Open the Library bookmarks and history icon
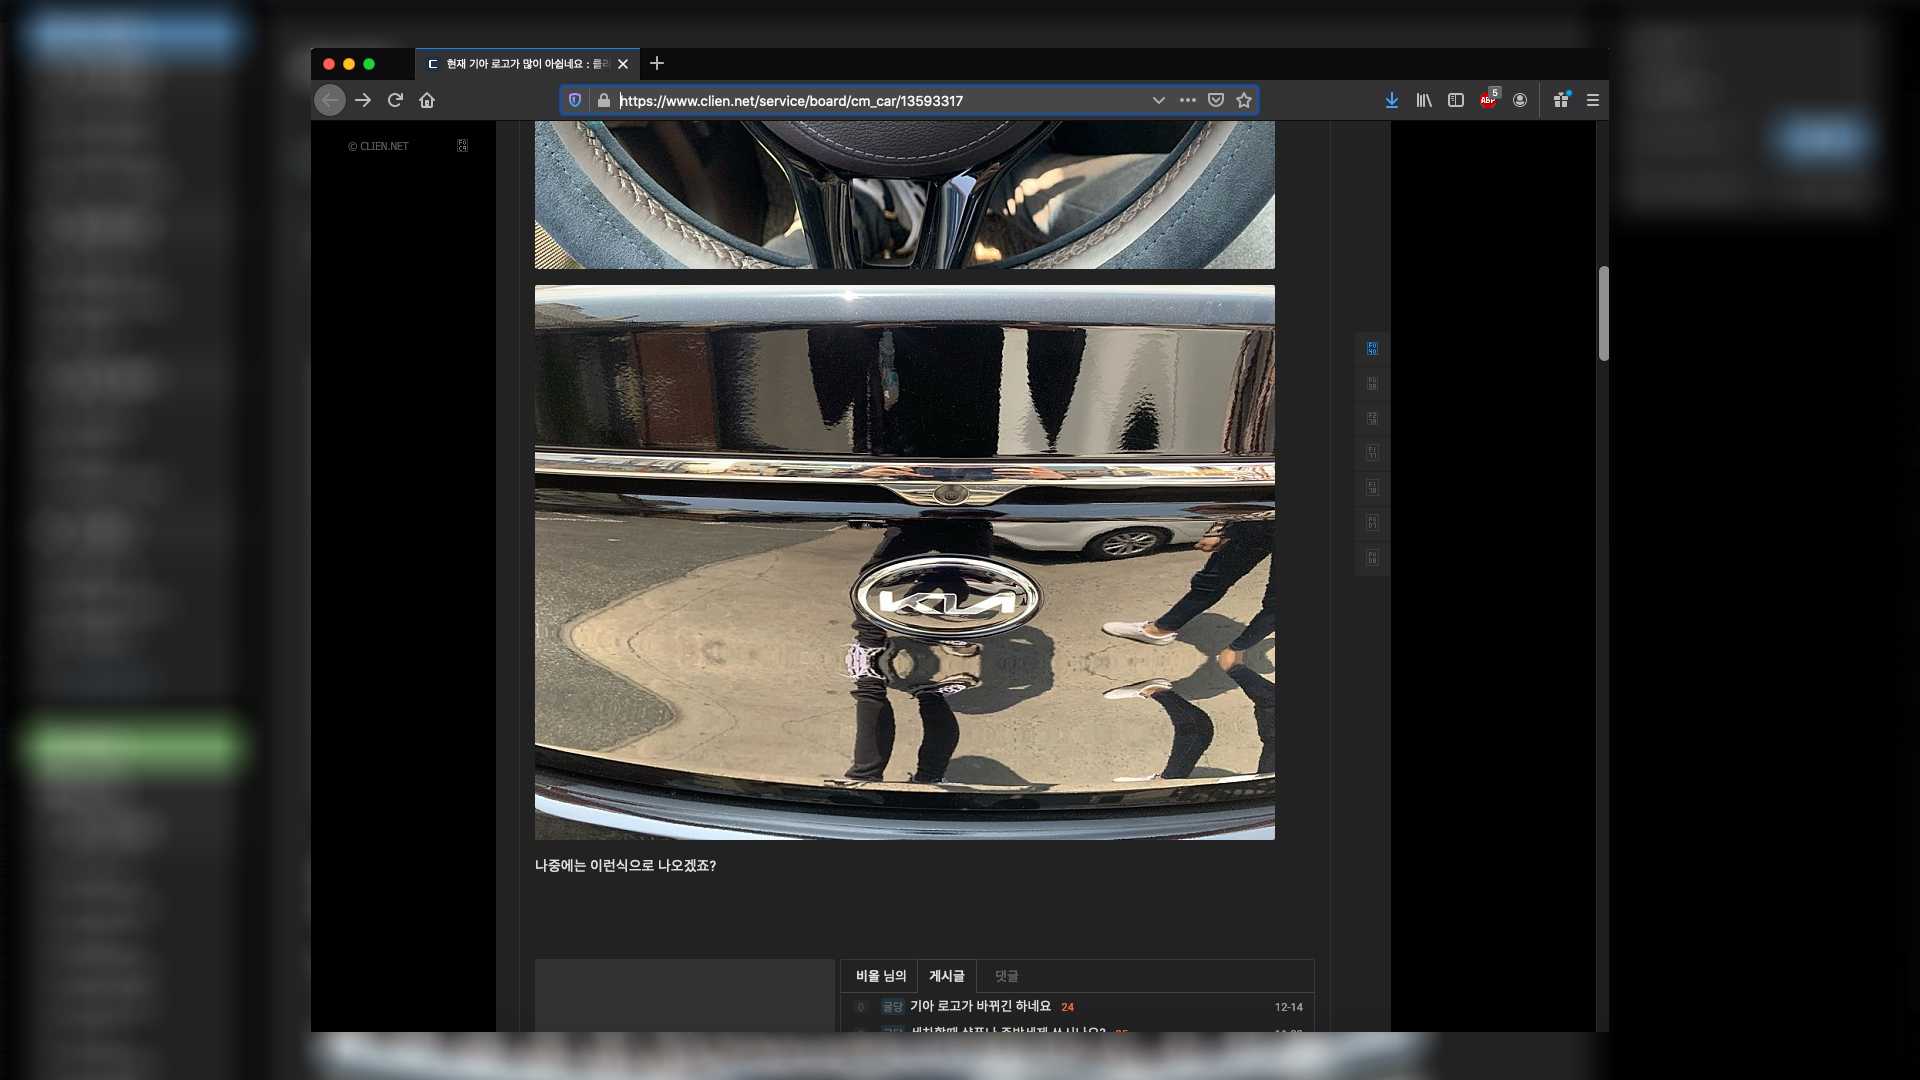The height and width of the screenshot is (1080, 1920). 1423,100
